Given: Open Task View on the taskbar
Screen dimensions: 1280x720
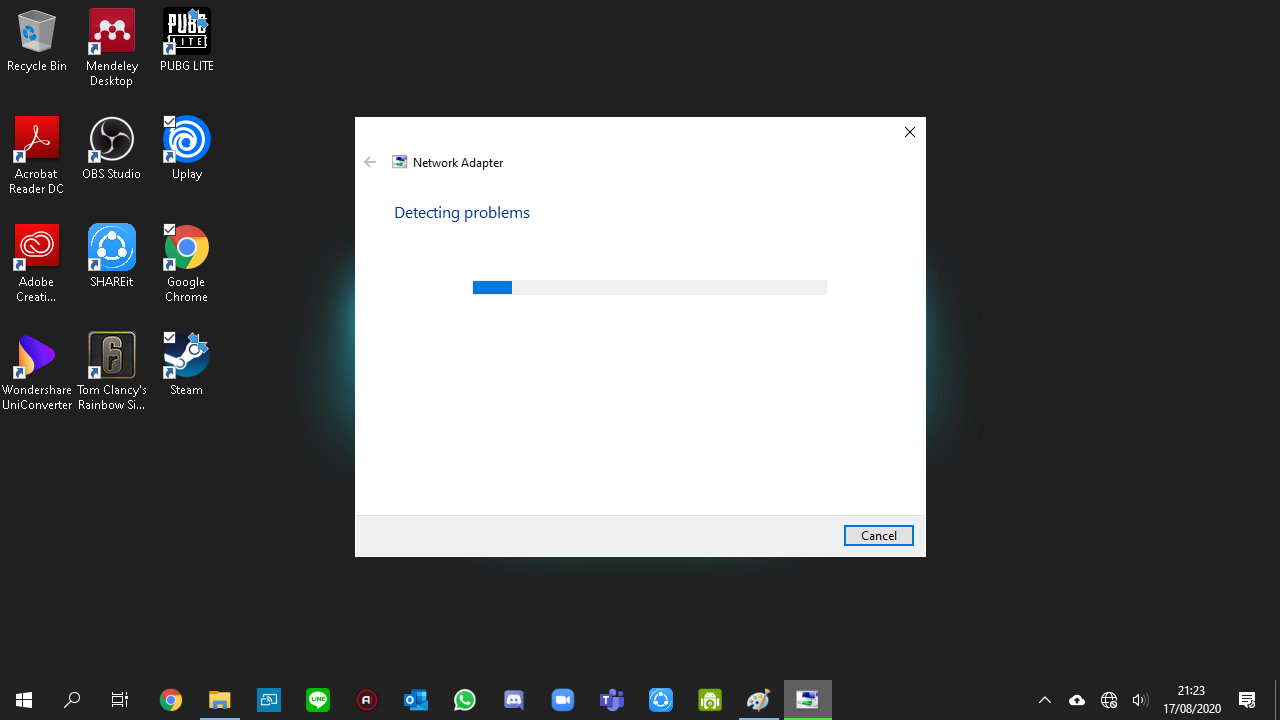Looking at the screenshot, I should pyautogui.click(x=120, y=700).
